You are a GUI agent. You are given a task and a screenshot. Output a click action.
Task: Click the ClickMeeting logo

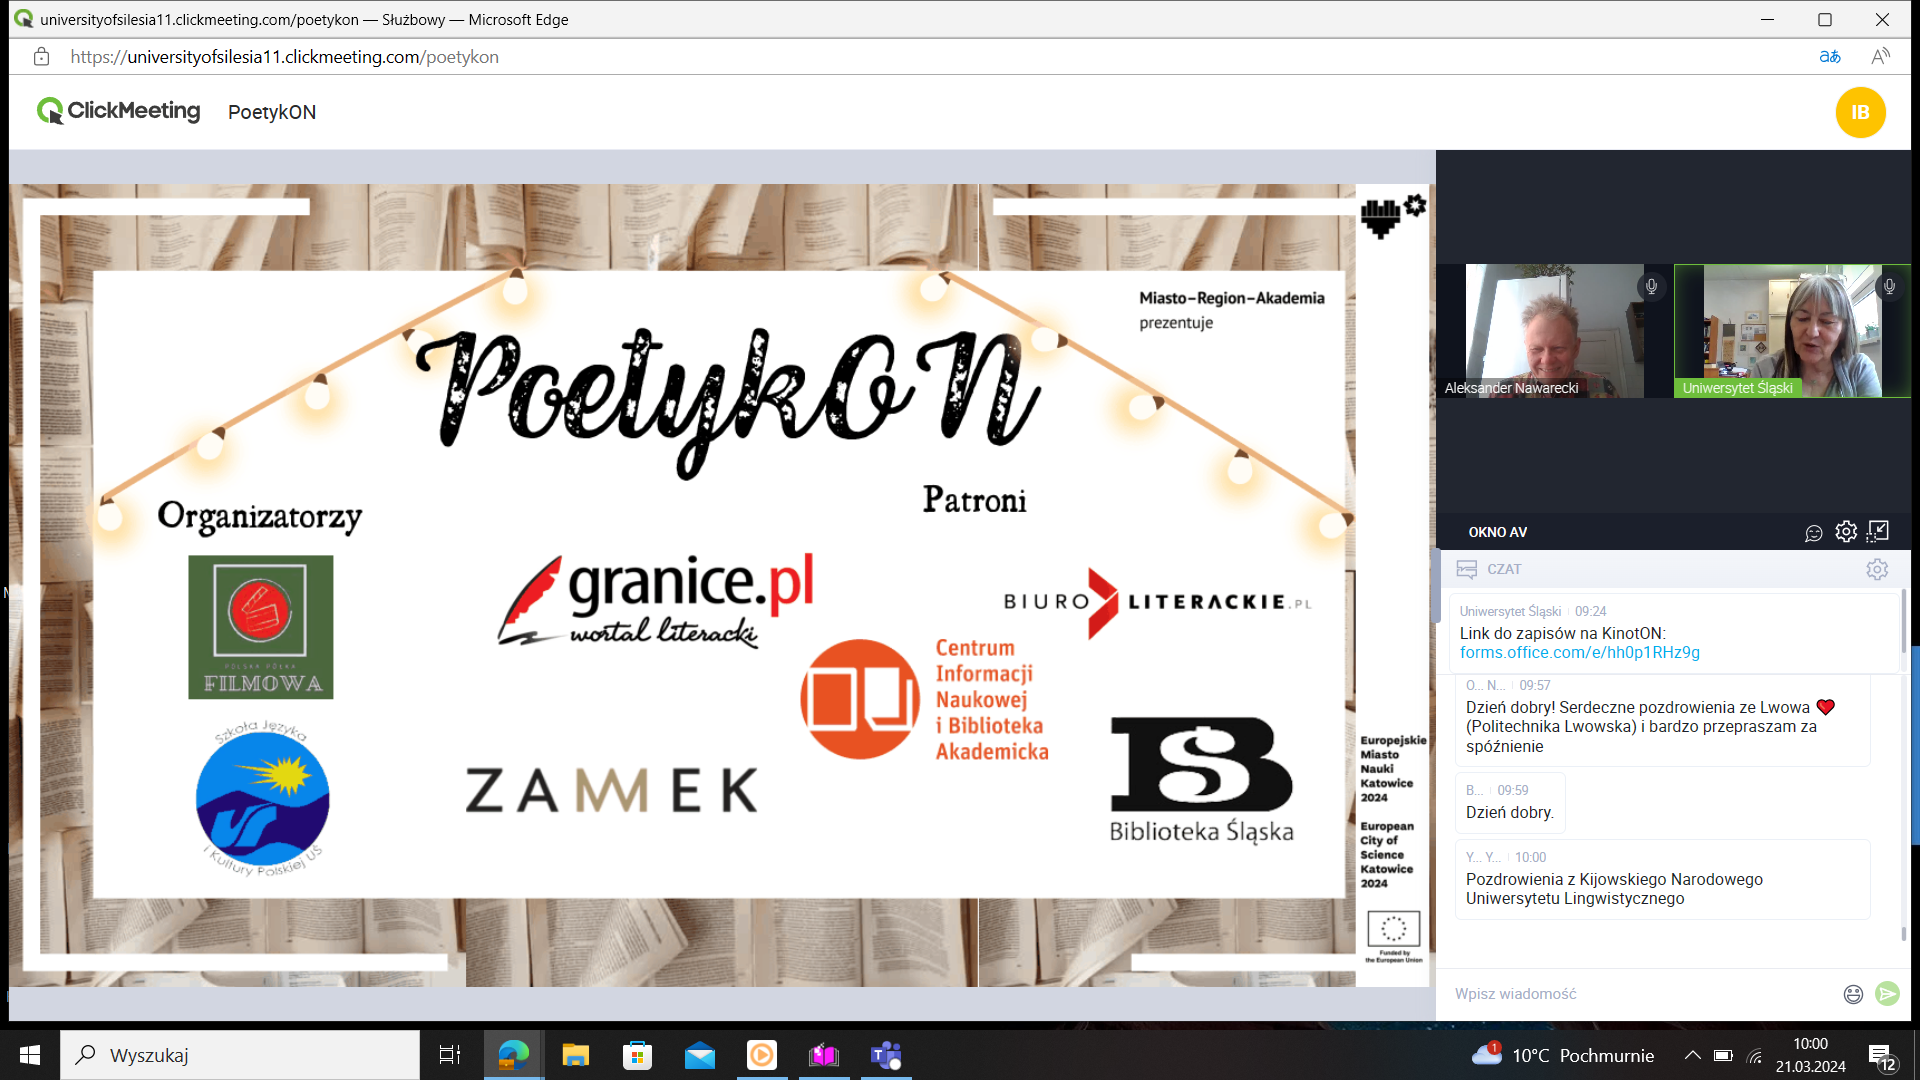118,111
